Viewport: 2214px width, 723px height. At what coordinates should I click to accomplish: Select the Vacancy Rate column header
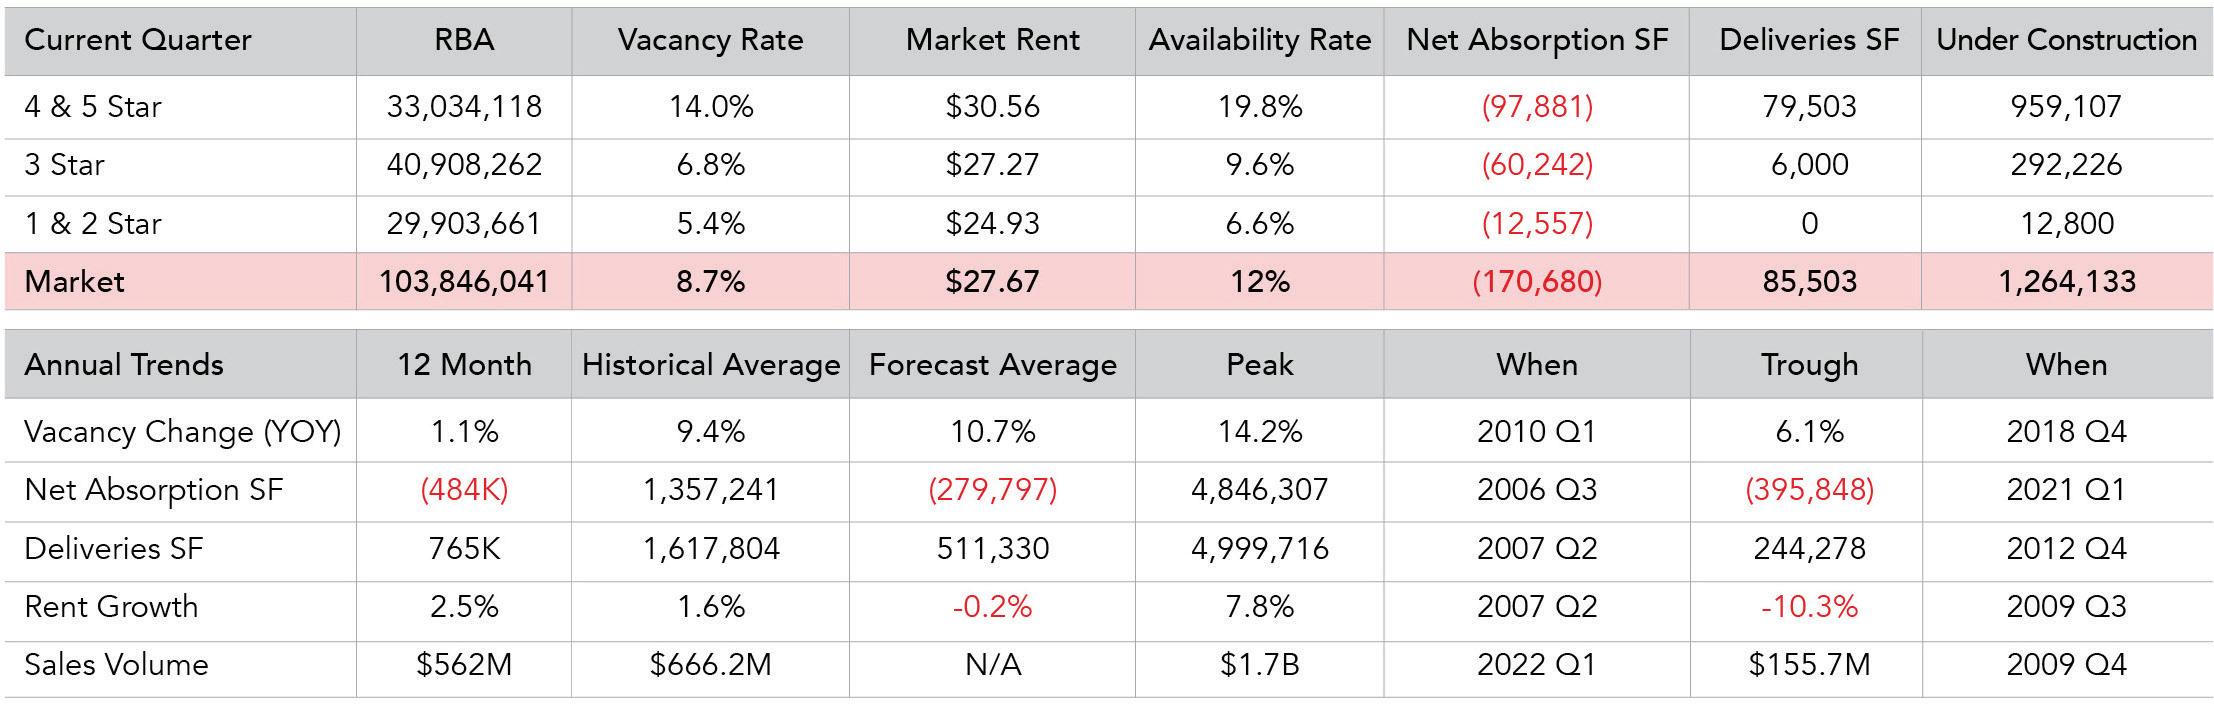(x=710, y=40)
